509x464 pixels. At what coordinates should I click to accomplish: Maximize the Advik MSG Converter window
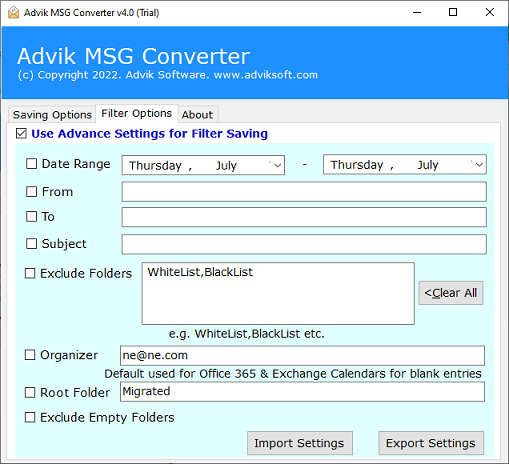pyautogui.click(x=453, y=13)
